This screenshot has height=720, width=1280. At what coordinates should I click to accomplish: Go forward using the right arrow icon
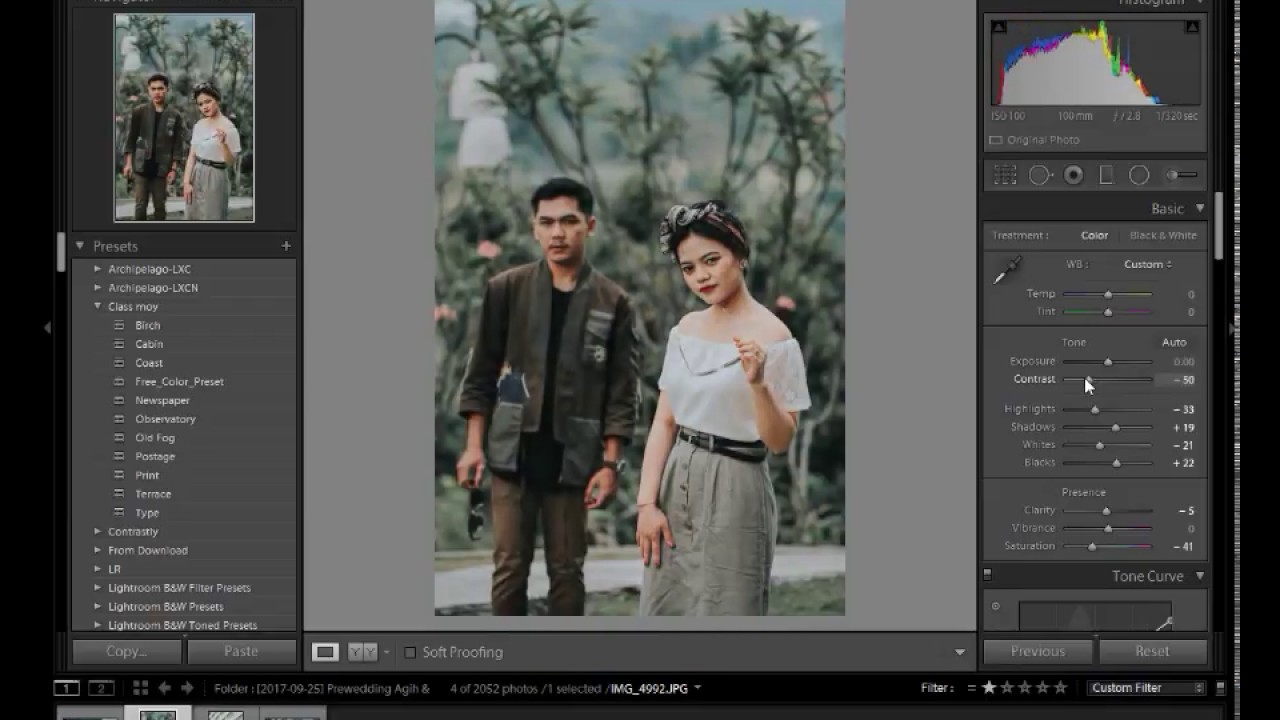[189, 688]
